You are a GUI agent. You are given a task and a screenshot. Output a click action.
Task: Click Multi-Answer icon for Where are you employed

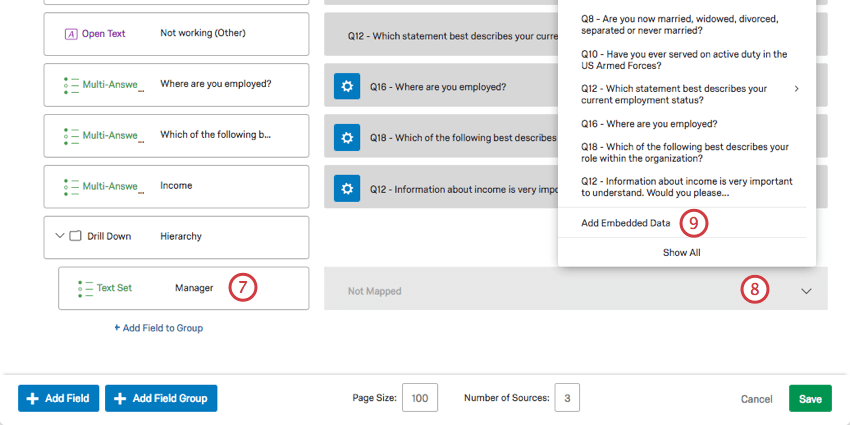point(71,84)
